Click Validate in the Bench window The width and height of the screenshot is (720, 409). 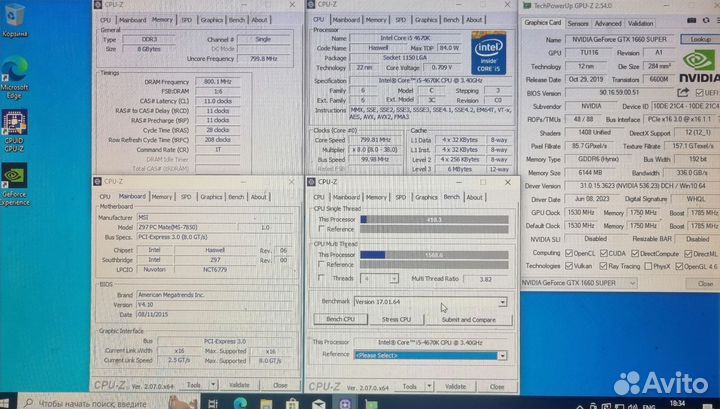click(x=456, y=387)
